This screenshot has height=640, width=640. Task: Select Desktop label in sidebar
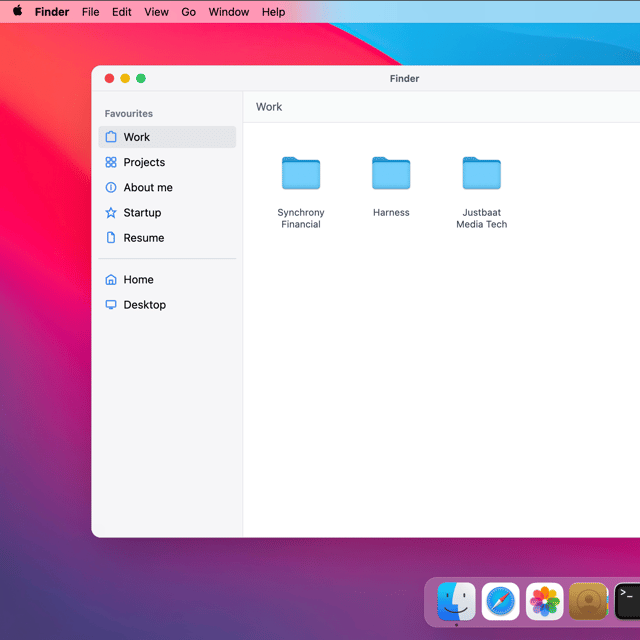coord(144,305)
